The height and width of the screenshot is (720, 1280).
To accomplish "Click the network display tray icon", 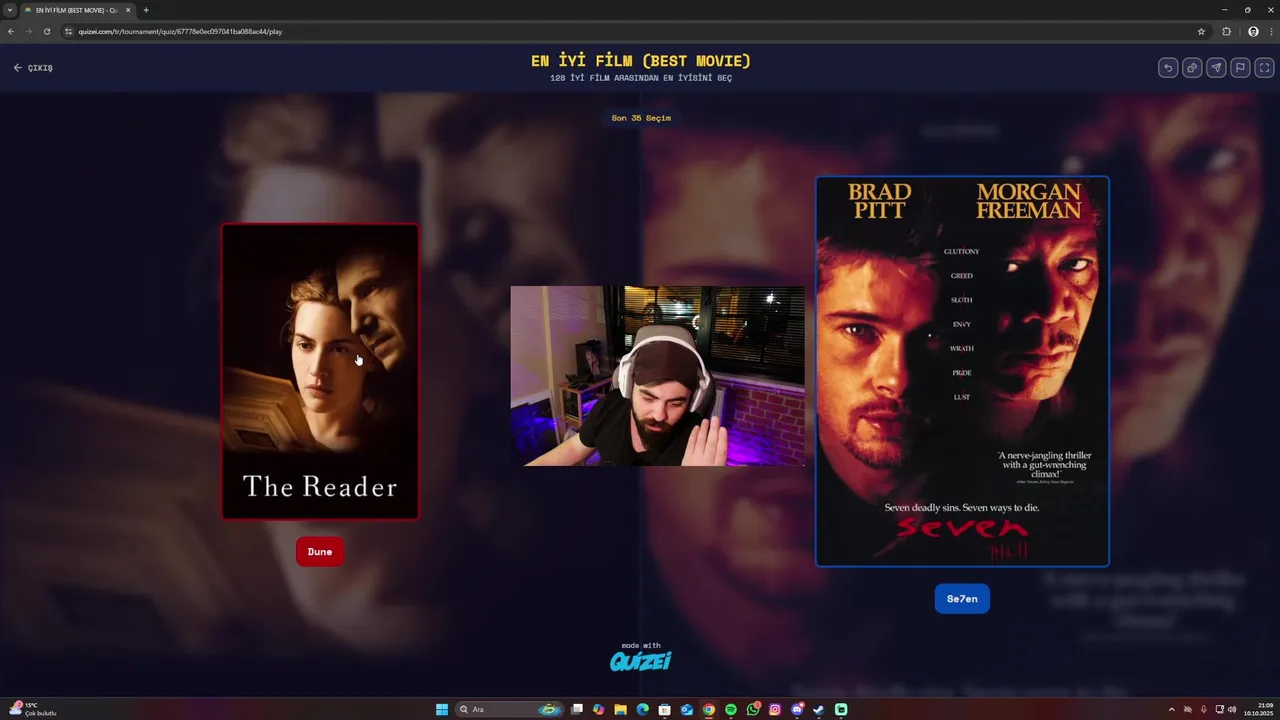I will [x=1219, y=709].
